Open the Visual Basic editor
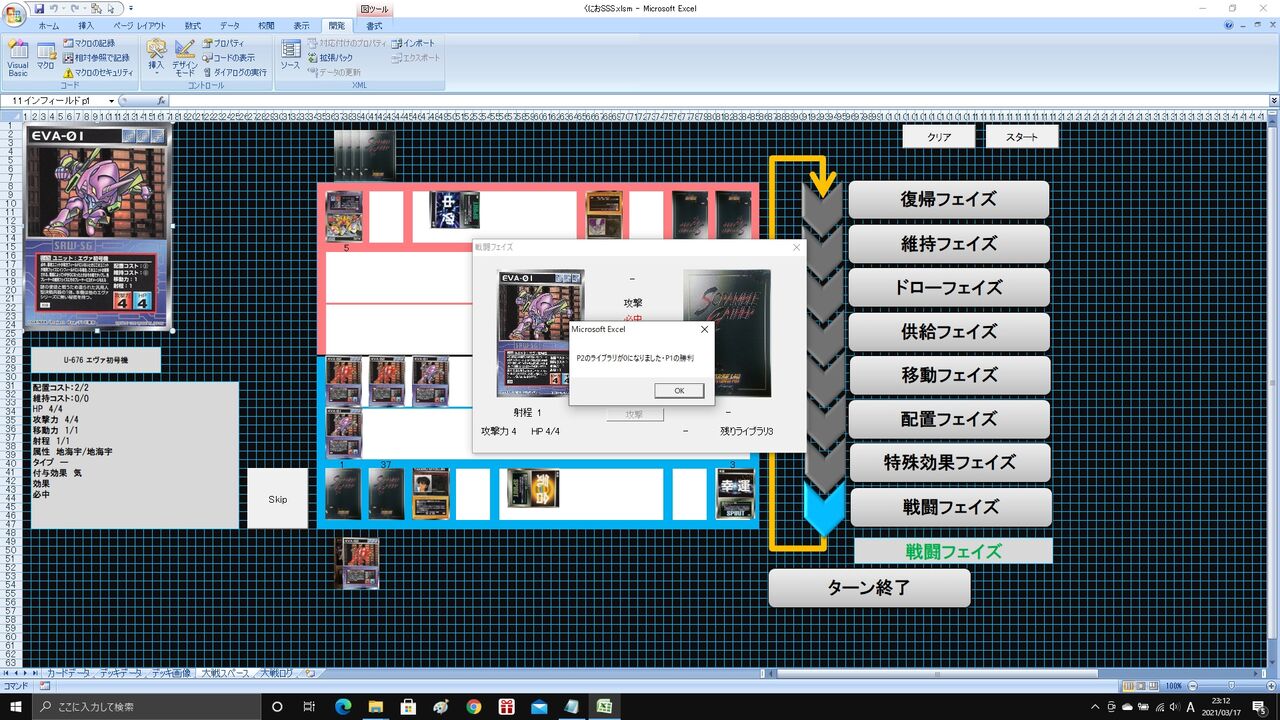Screen dimensions: 1280x720 click(x=18, y=59)
